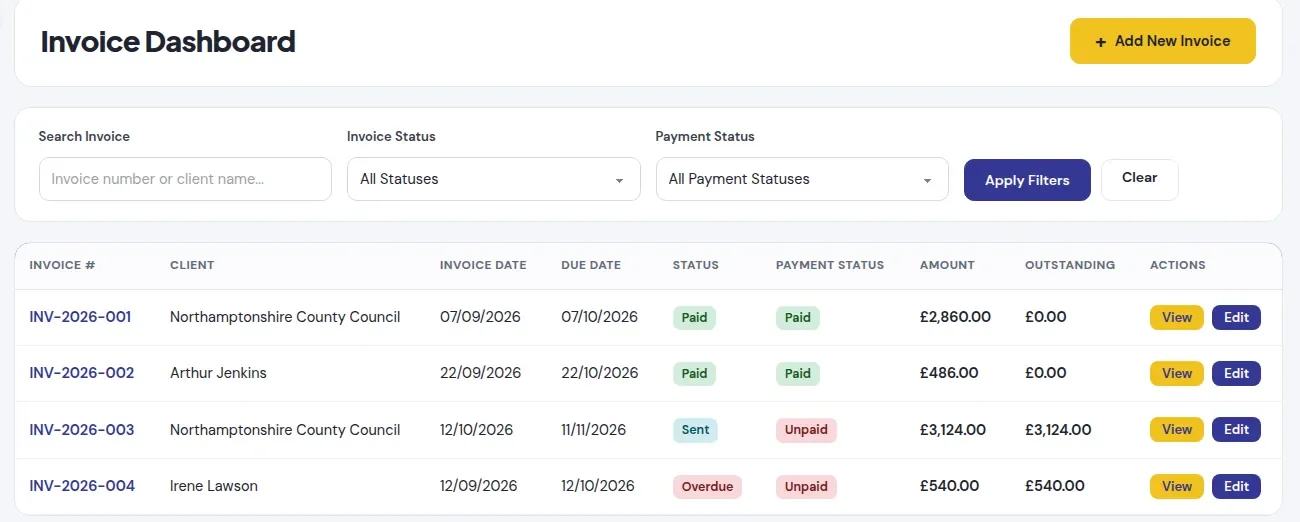Click Unpaid badge in Irene Lawson row
Screen dimensions: 1300x522
point(806,486)
